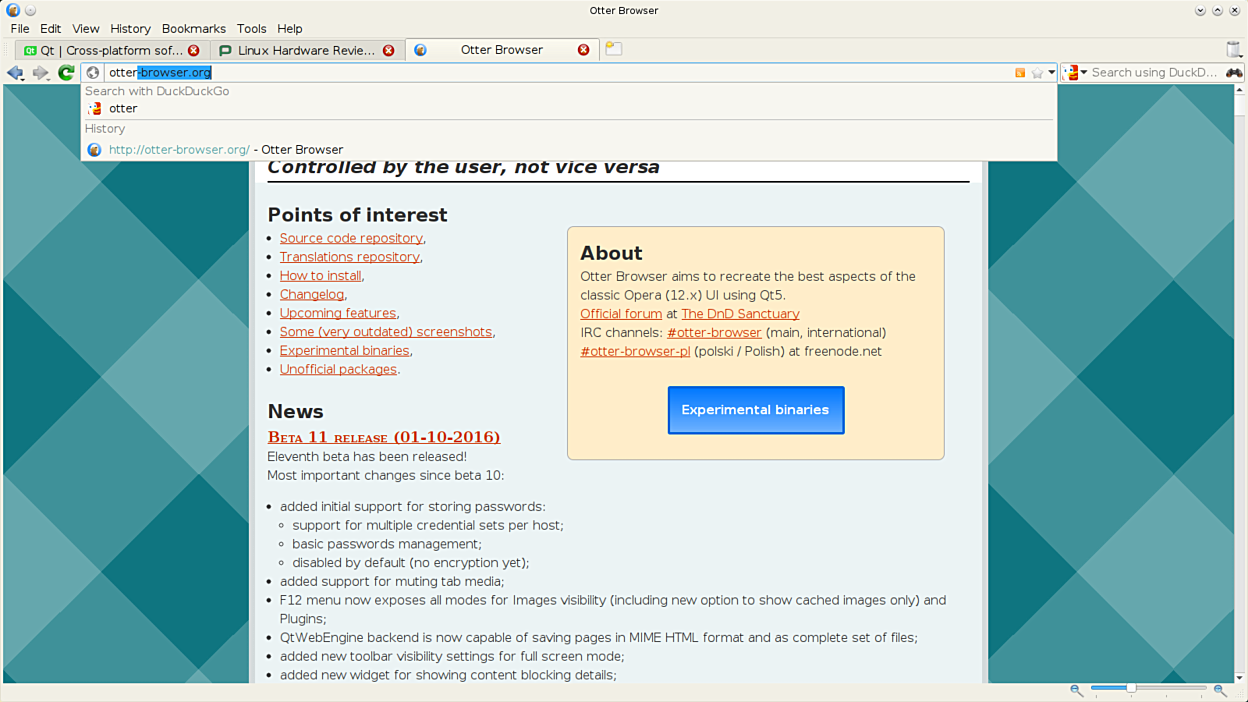The width and height of the screenshot is (1248, 702).
Task: Switch to the Linux Hardware Reviews tab
Action: 306,50
